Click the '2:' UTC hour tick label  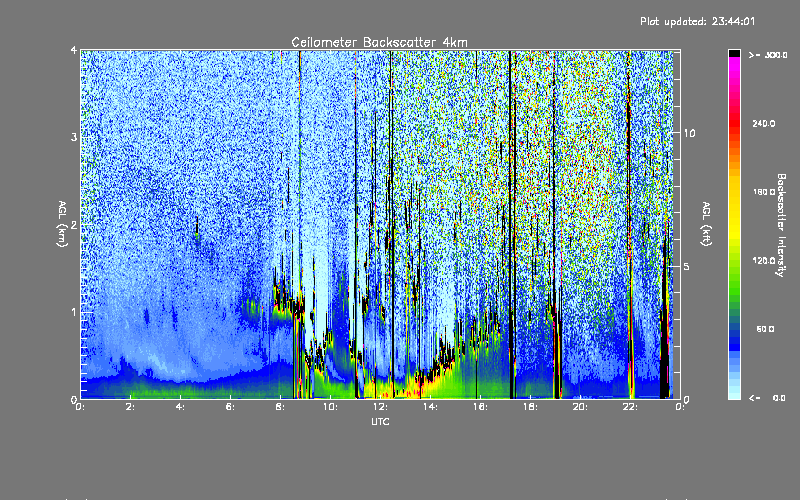(130, 407)
